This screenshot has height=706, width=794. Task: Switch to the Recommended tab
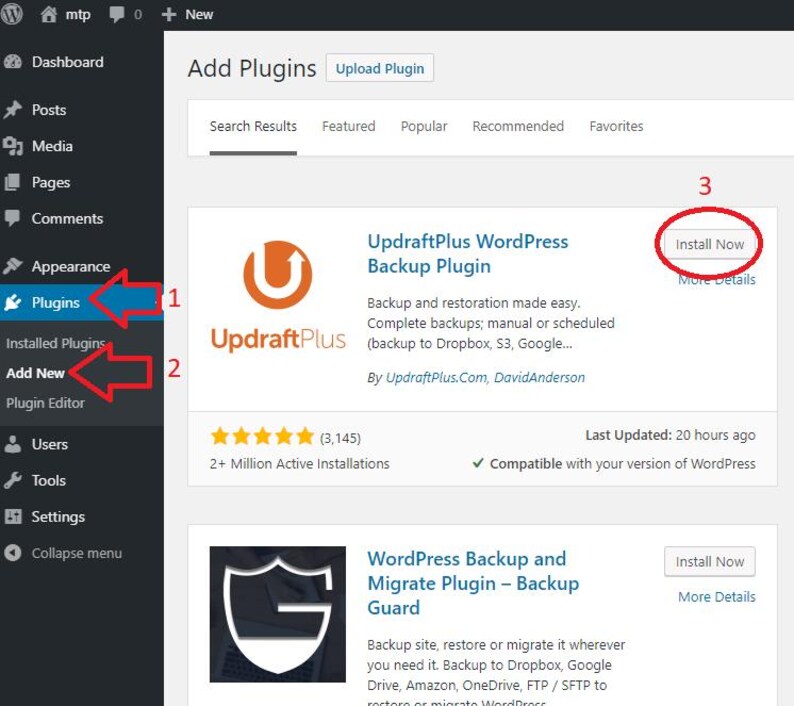pos(518,126)
